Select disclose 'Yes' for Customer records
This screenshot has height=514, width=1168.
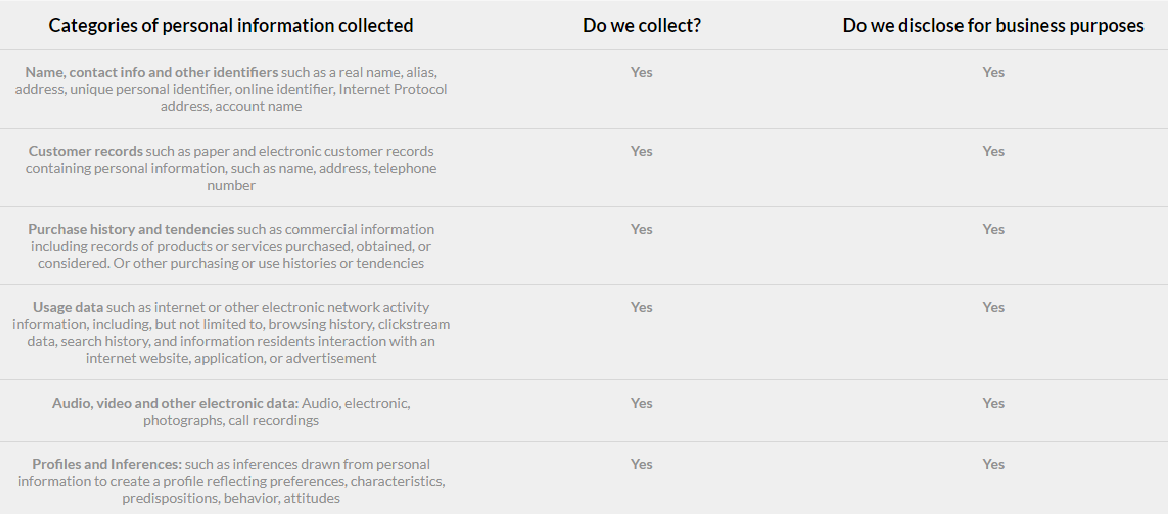coord(993,151)
